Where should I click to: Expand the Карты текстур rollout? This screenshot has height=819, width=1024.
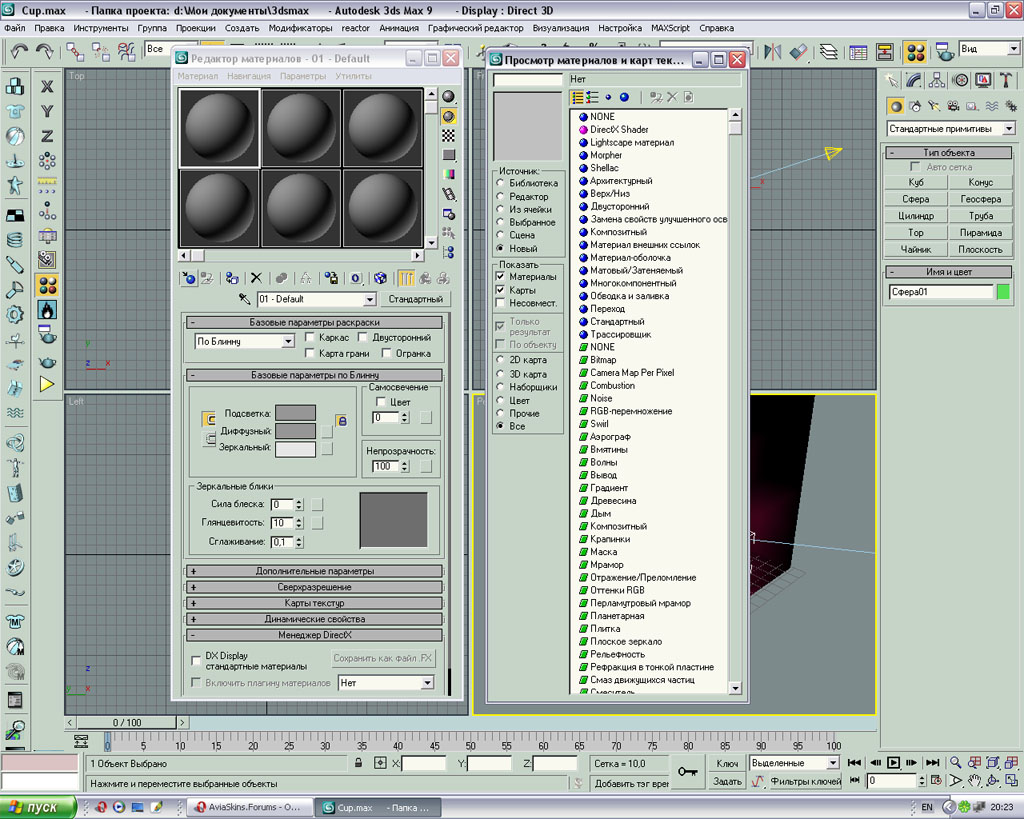tap(314, 603)
